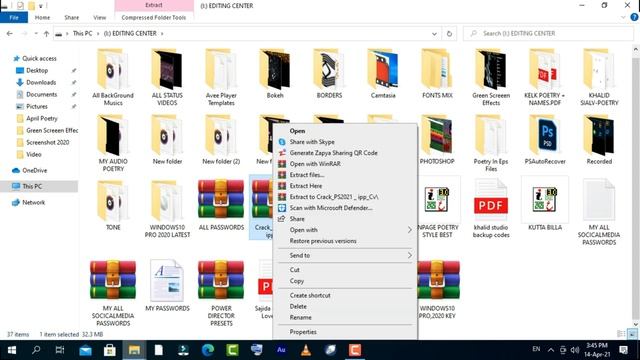The image size is (640, 360).
Task: Select the Recorded folder
Action: pyautogui.click(x=599, y=140)
